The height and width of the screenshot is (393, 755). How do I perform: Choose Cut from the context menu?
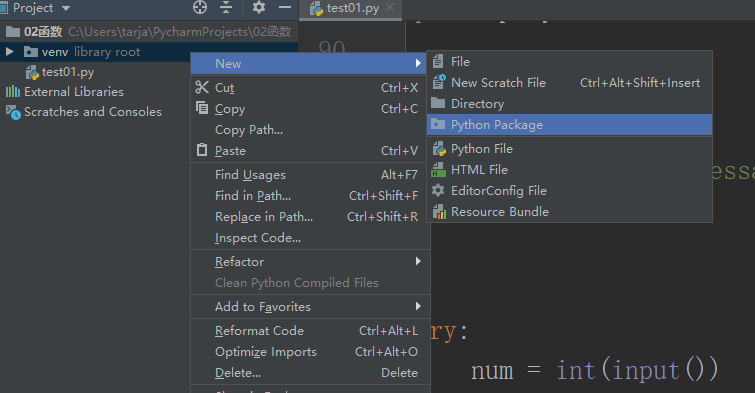pyautogui.click(x=309, y=88)
